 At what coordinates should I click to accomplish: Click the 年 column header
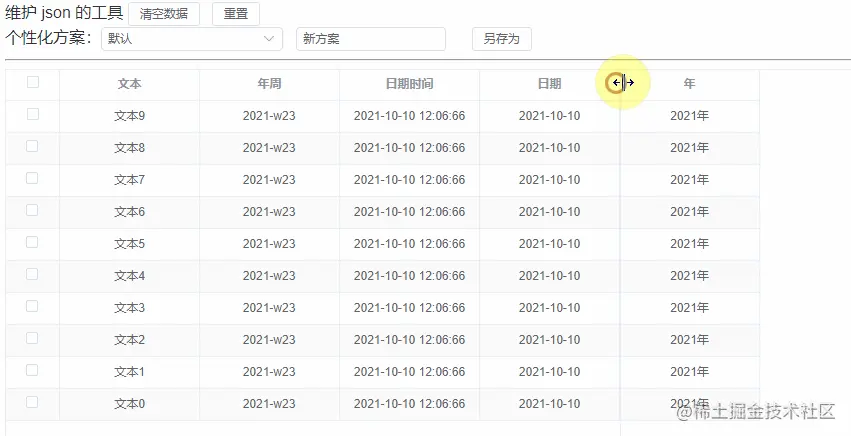click(x=689, y=84)
